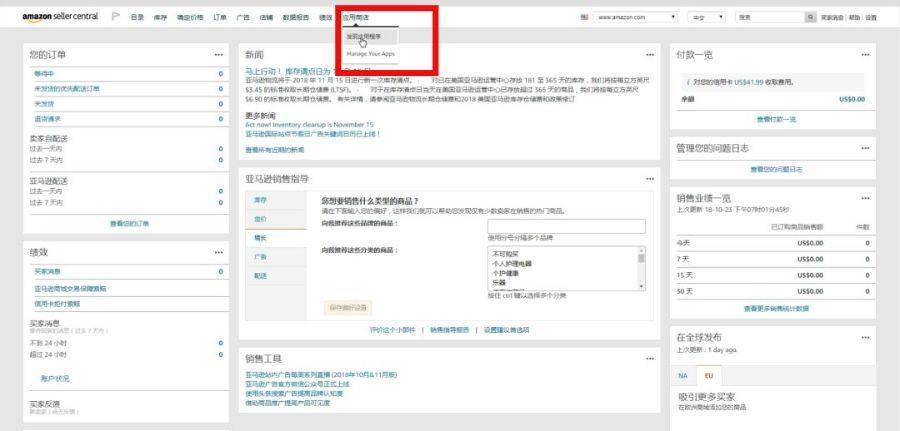Screen dimensions: 900x431
Task: Open the ellipsis menu of 销售工具 widget
Action: [650, 359]
